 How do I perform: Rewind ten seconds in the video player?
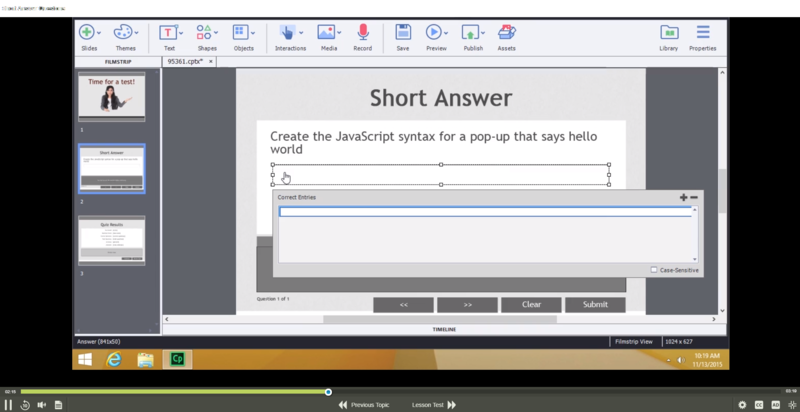(x=25, y=405)
